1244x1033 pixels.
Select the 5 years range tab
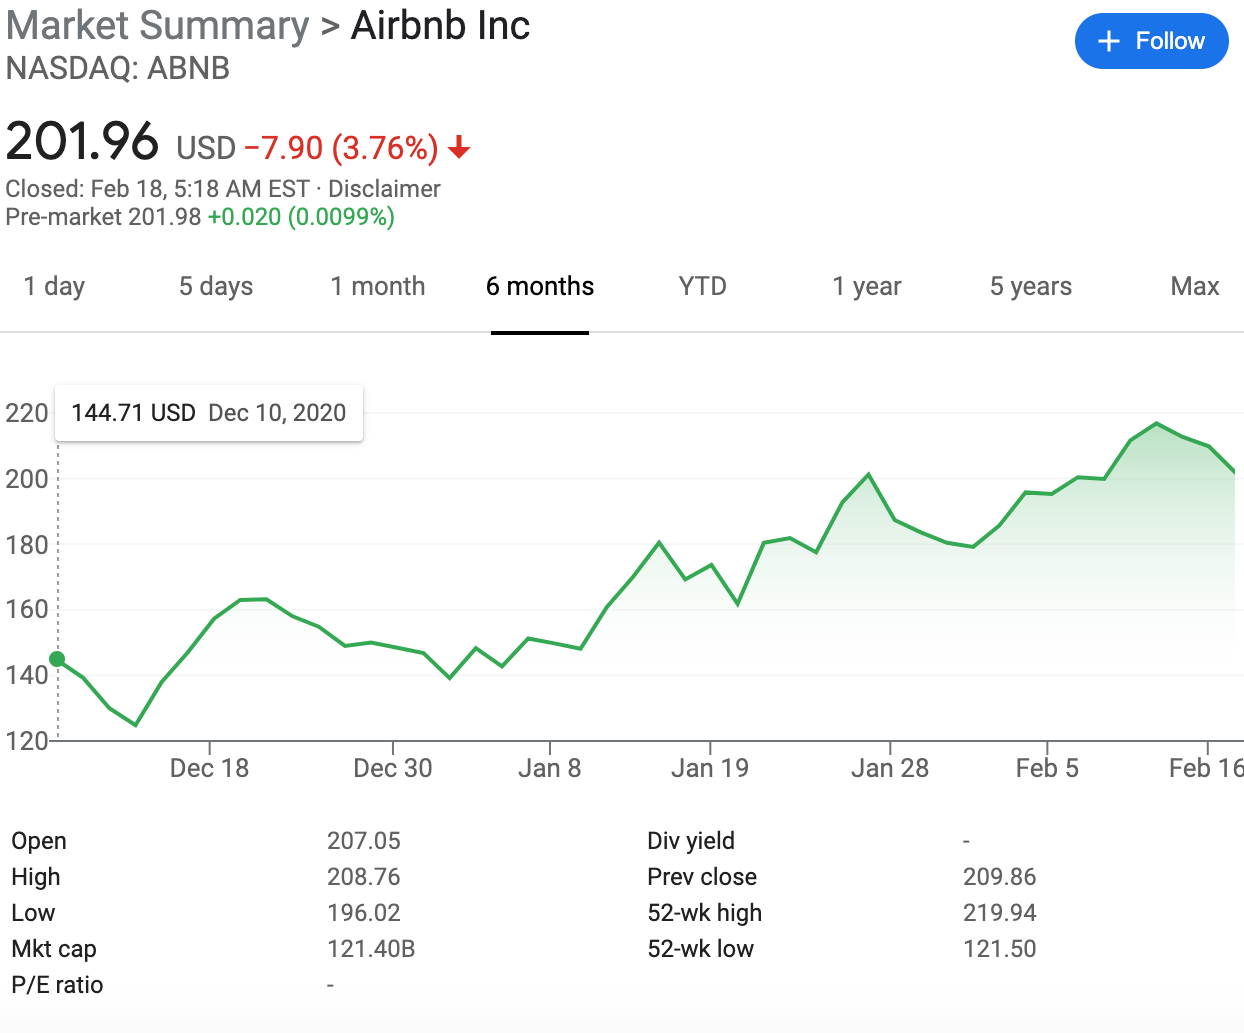click(1031, 287)
